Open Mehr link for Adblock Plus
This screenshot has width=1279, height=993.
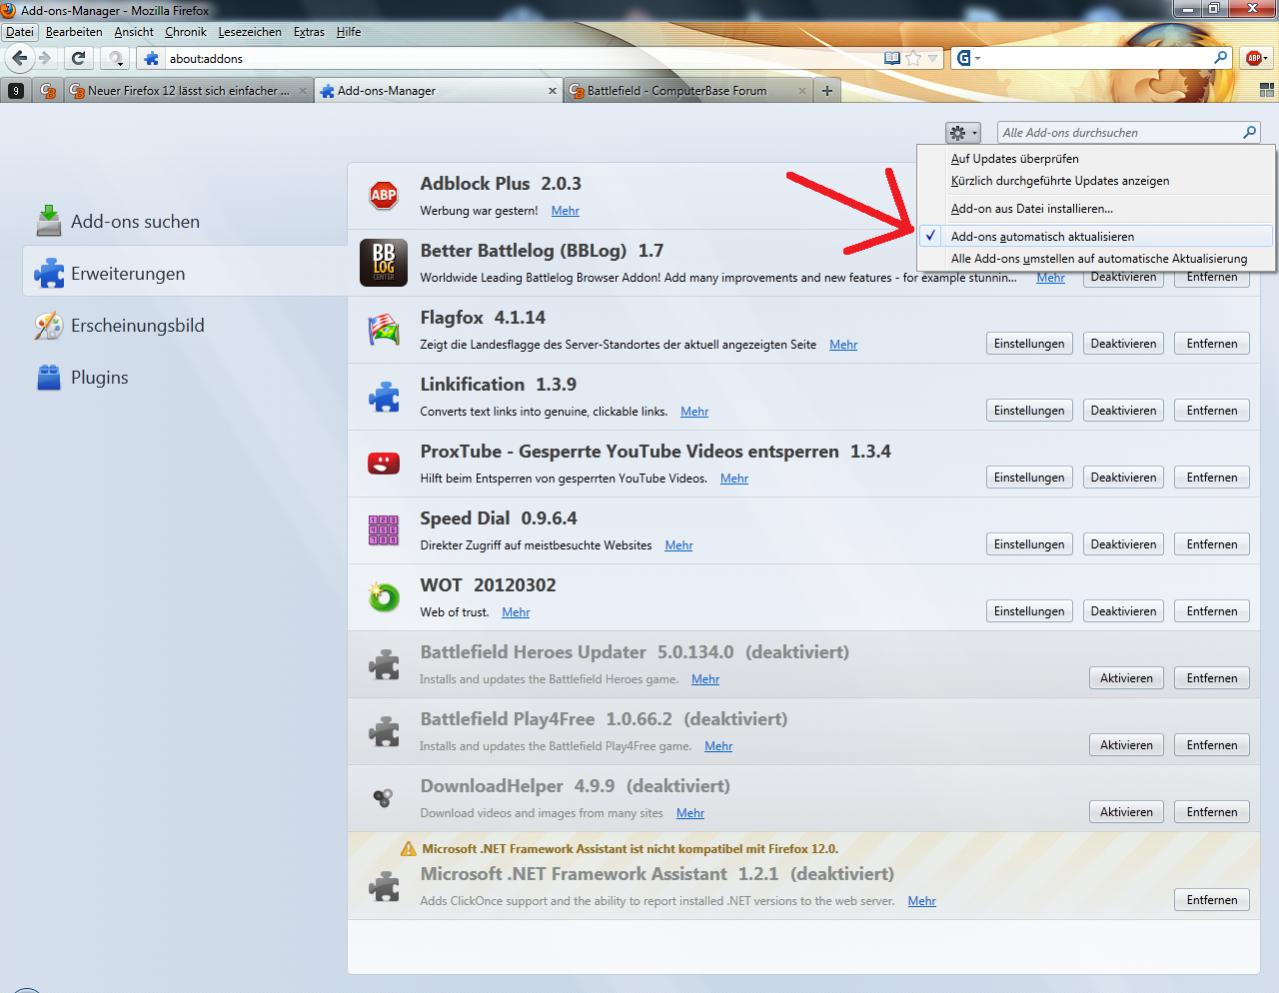click(x=565, y=211)
